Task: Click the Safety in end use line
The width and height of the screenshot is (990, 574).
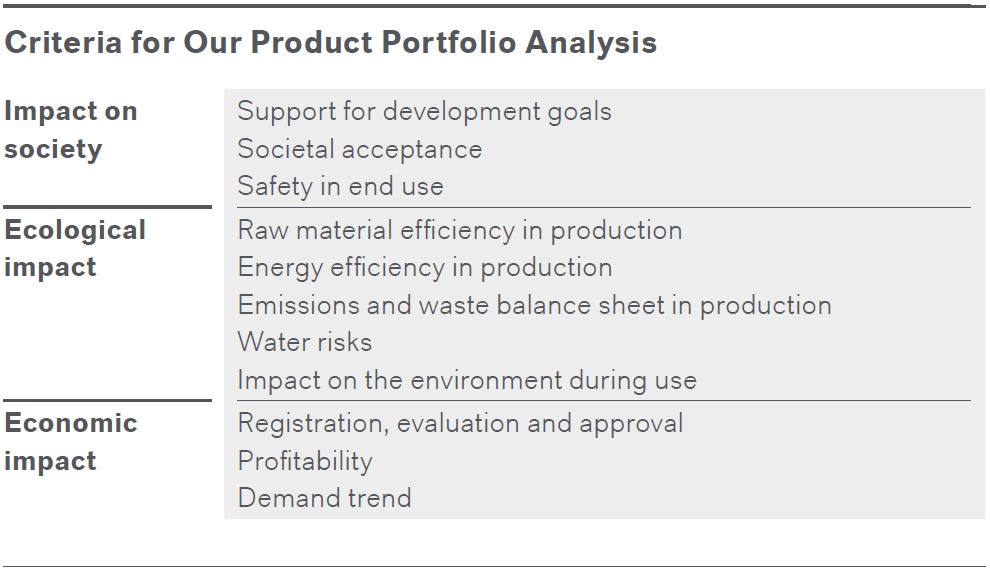Action: [340, 186]
